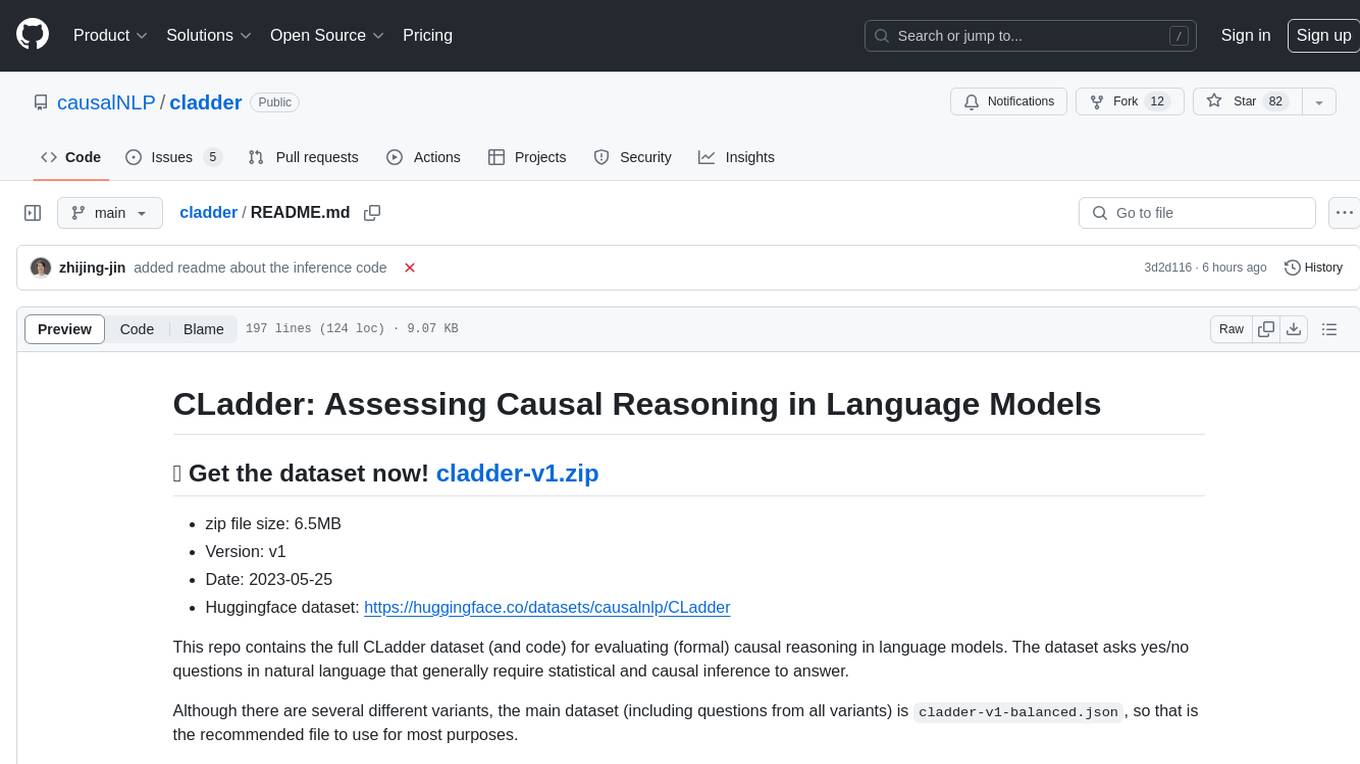Expand the Open Source menu
Image resolution: width=1360 pixels, height=764 pixels.
(x=327, y=35)
